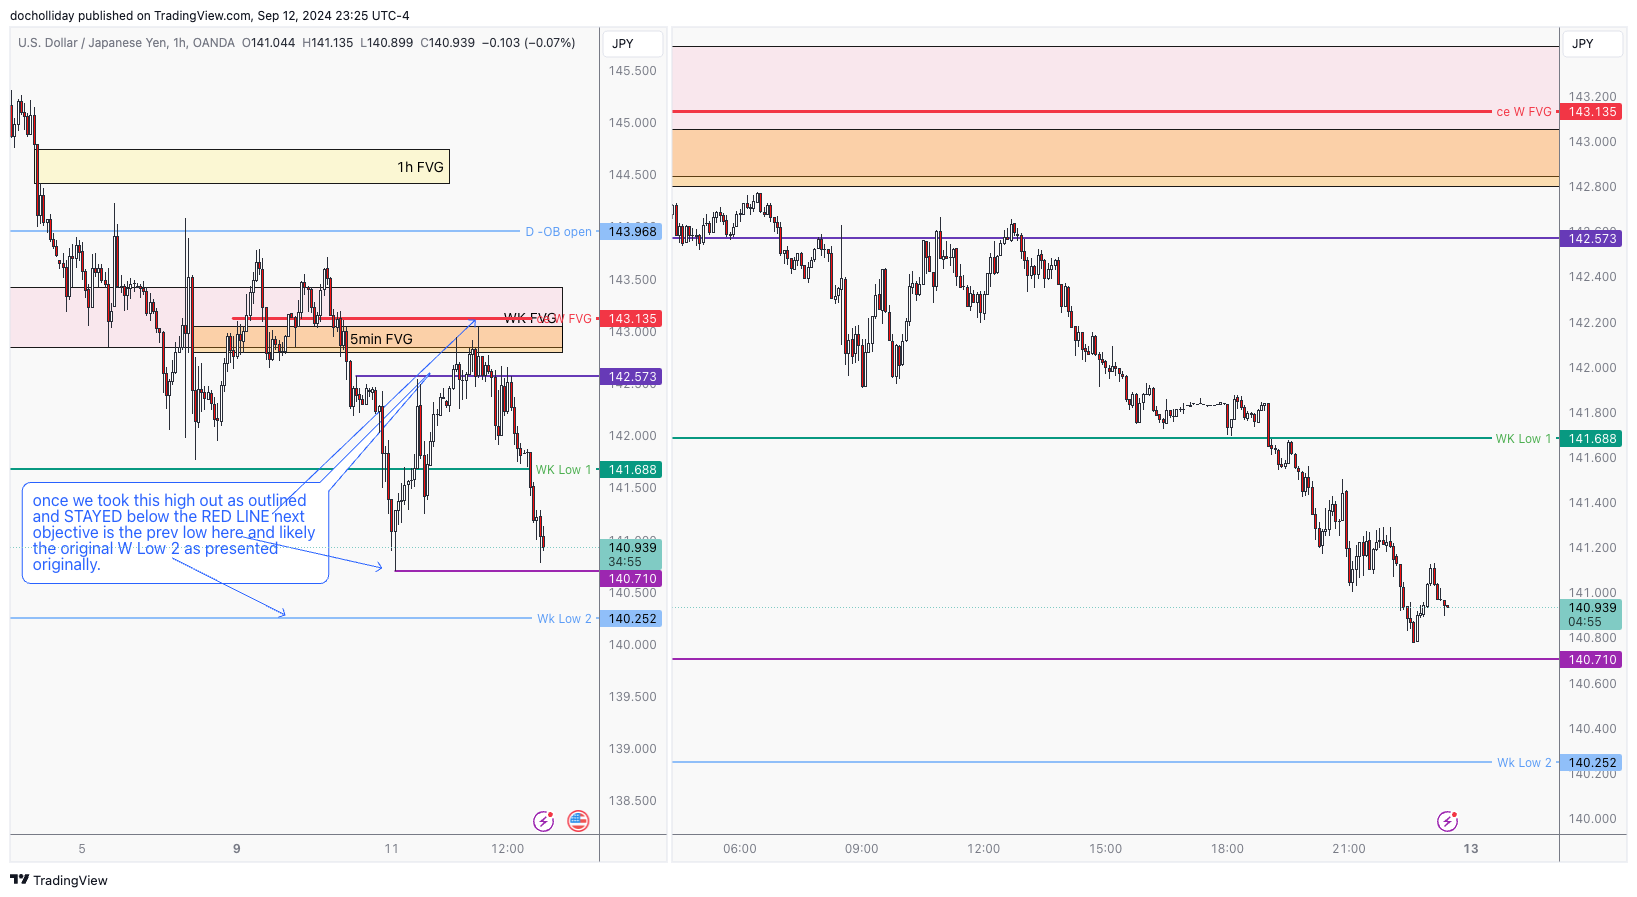Click date 5 on left time axis

82,849
